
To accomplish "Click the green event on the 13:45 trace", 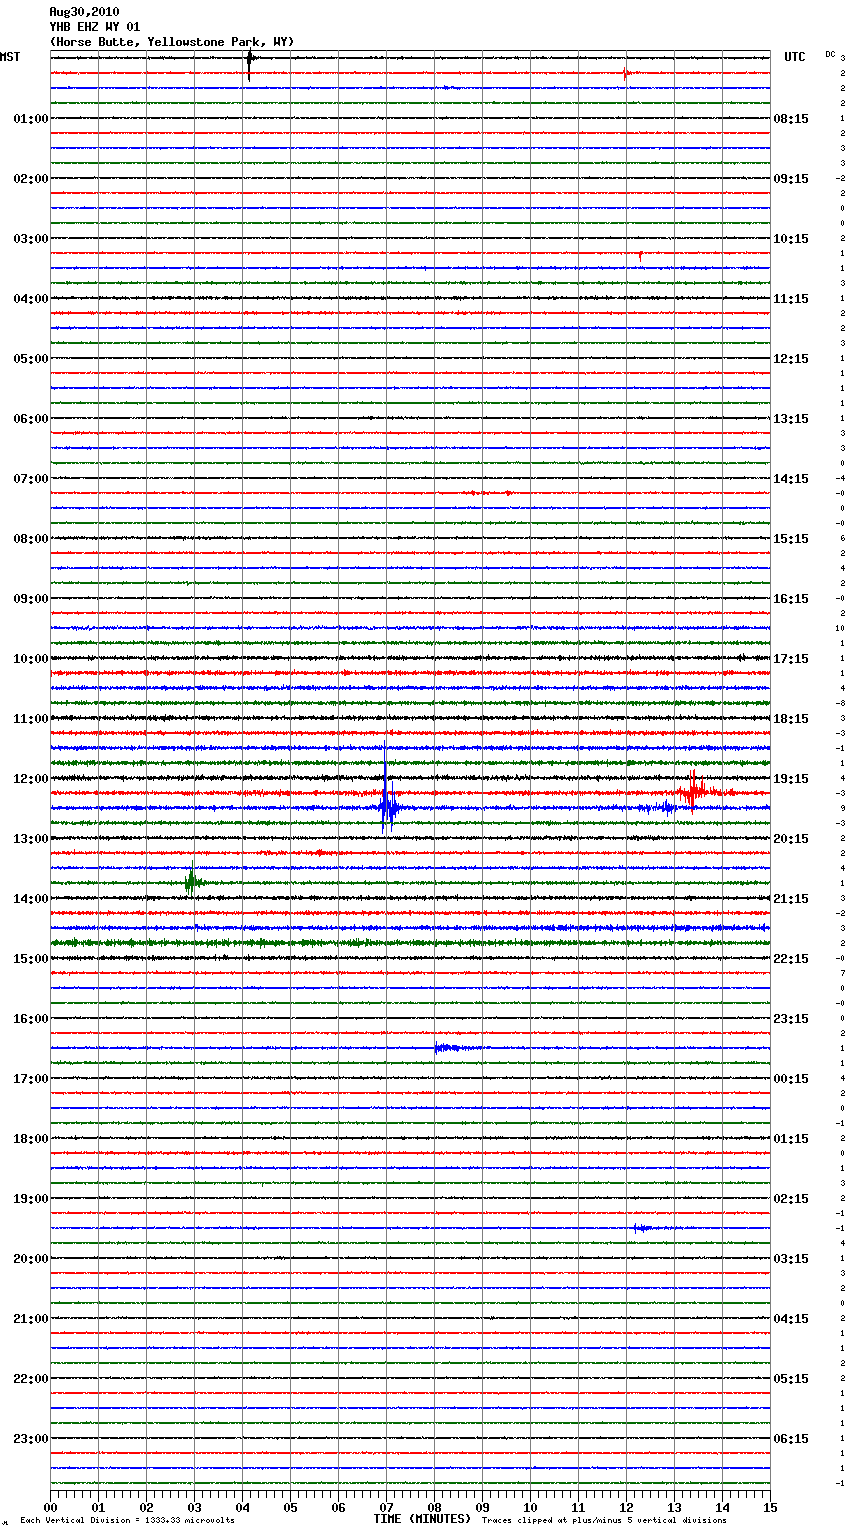I will point(193,880).
